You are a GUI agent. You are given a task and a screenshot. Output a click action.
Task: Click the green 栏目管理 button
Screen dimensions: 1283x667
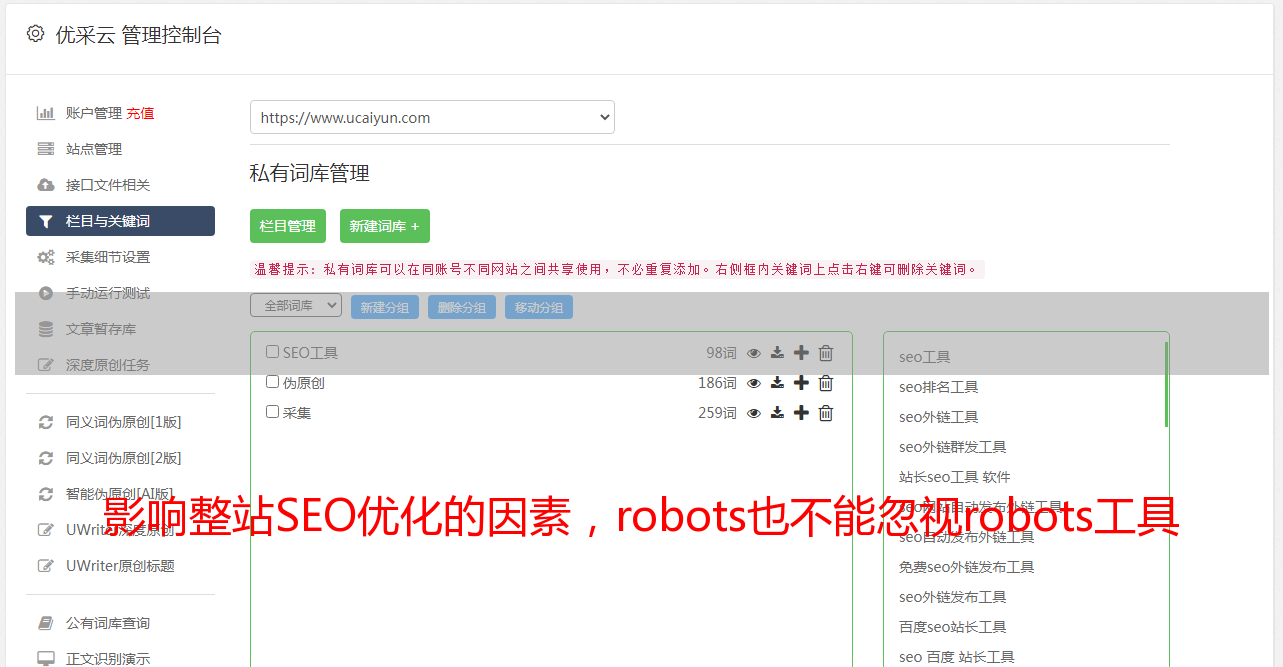[x=288, y=226]
